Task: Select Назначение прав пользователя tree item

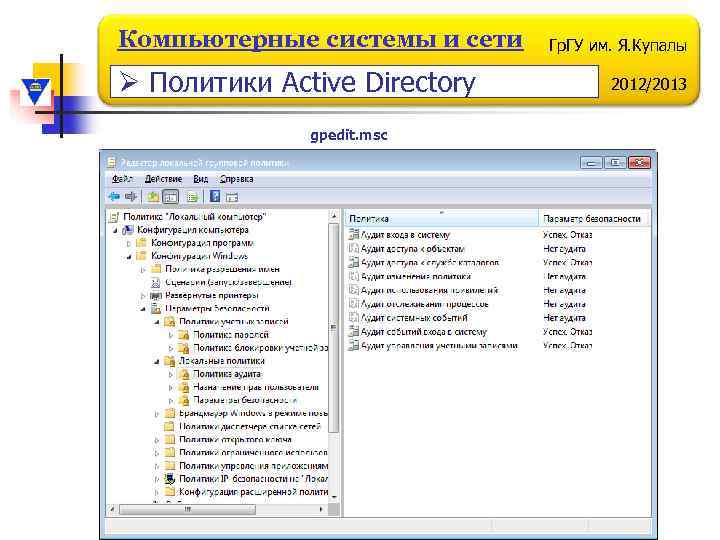Action: pyautogui.click(x=255, y=387)
